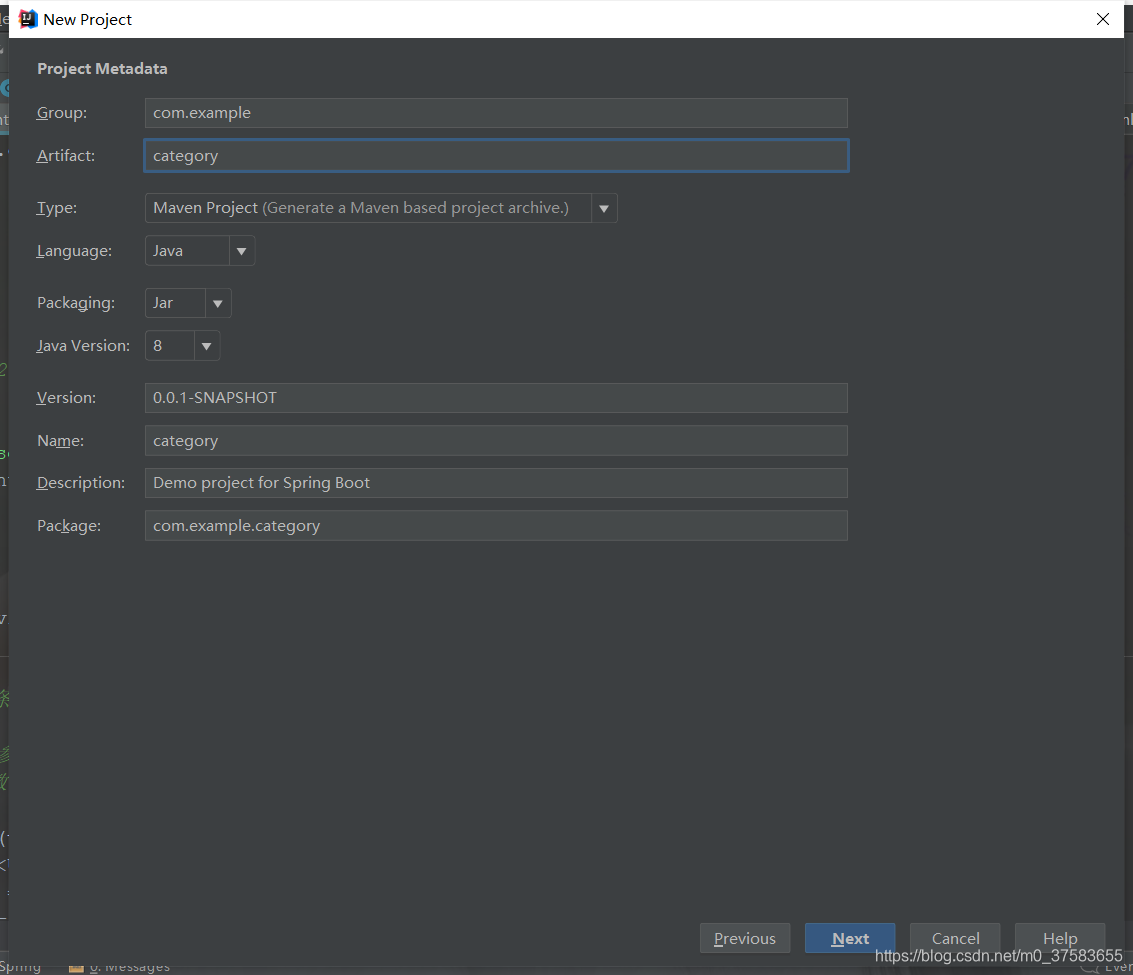Click the Artifact input field
The height and width of the screenshot is (975, 1133).
[x=496, y=155]
